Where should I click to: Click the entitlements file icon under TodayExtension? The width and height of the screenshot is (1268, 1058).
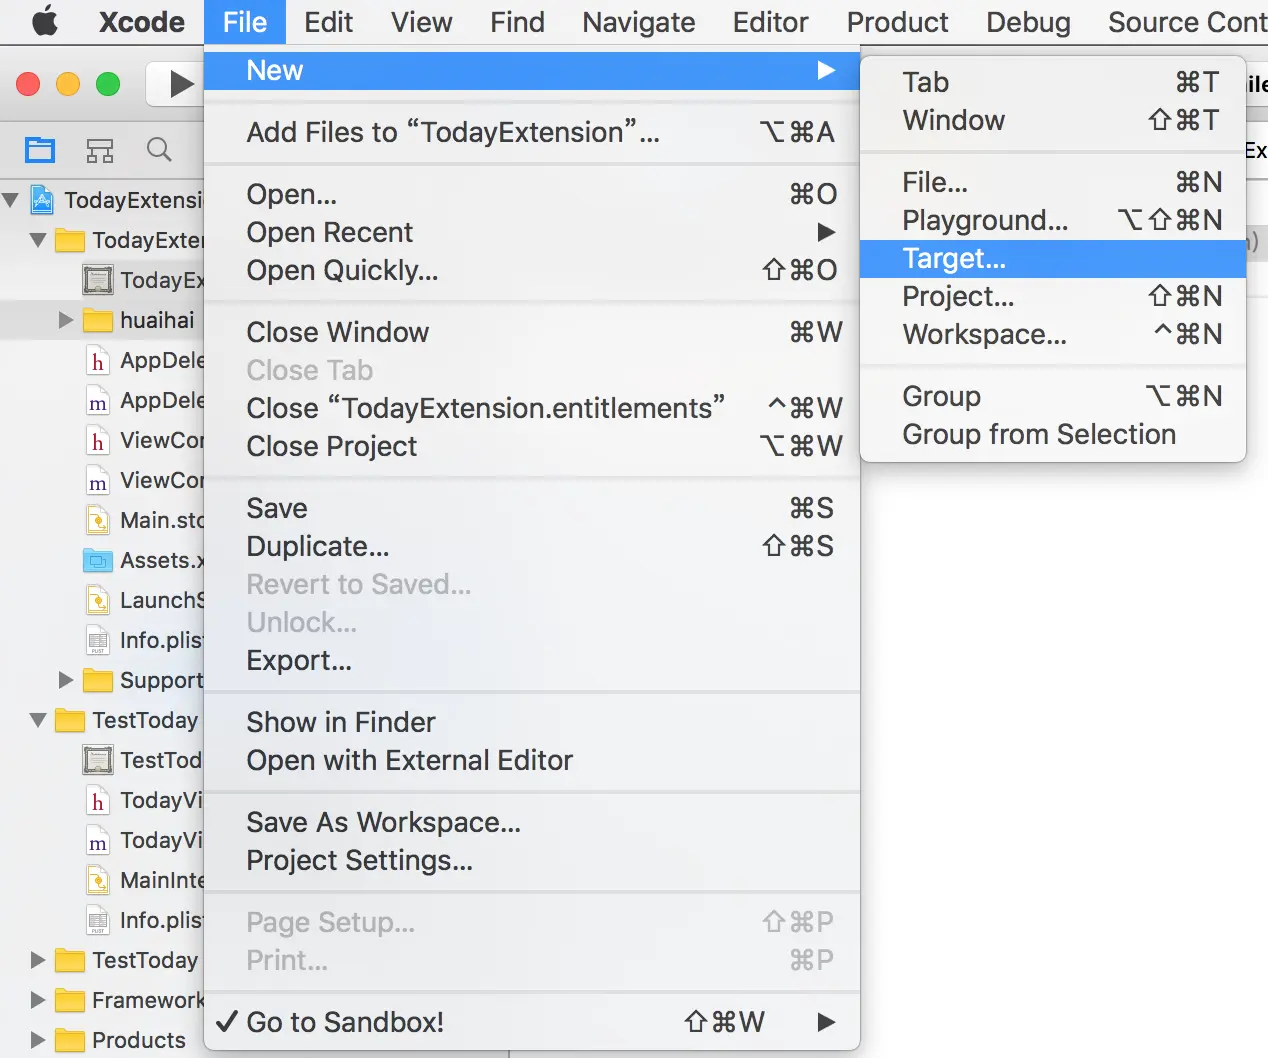tap(97, 280)
